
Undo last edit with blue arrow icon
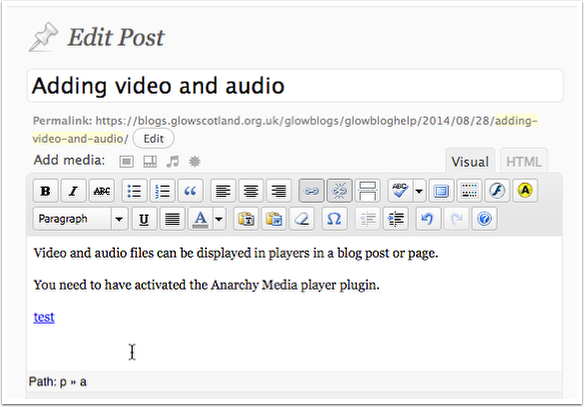[x=428, y=219]
